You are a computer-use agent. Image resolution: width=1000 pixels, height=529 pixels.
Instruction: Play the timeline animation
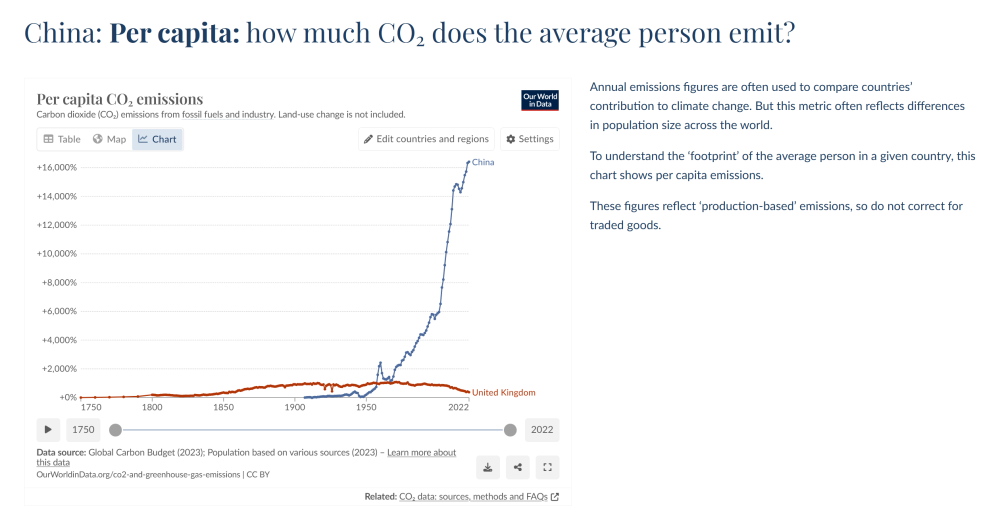(x=48, y=429)
